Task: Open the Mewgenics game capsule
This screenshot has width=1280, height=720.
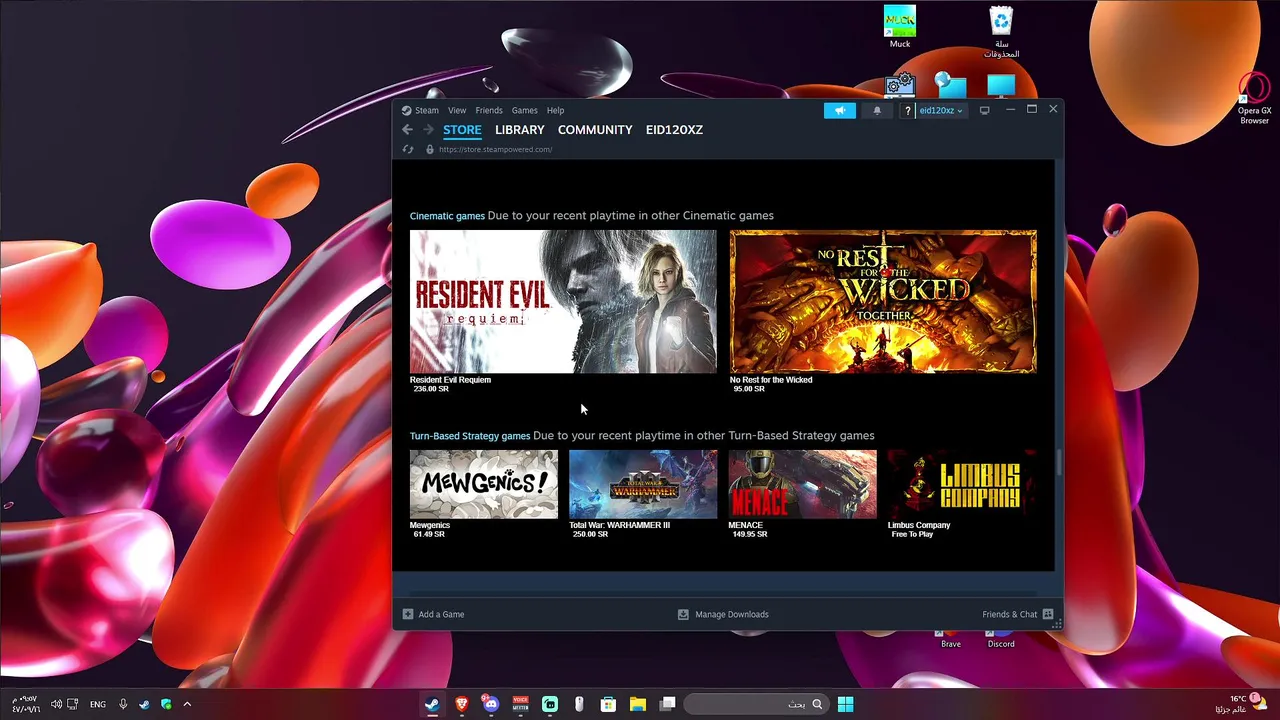Action: point(484,484)
